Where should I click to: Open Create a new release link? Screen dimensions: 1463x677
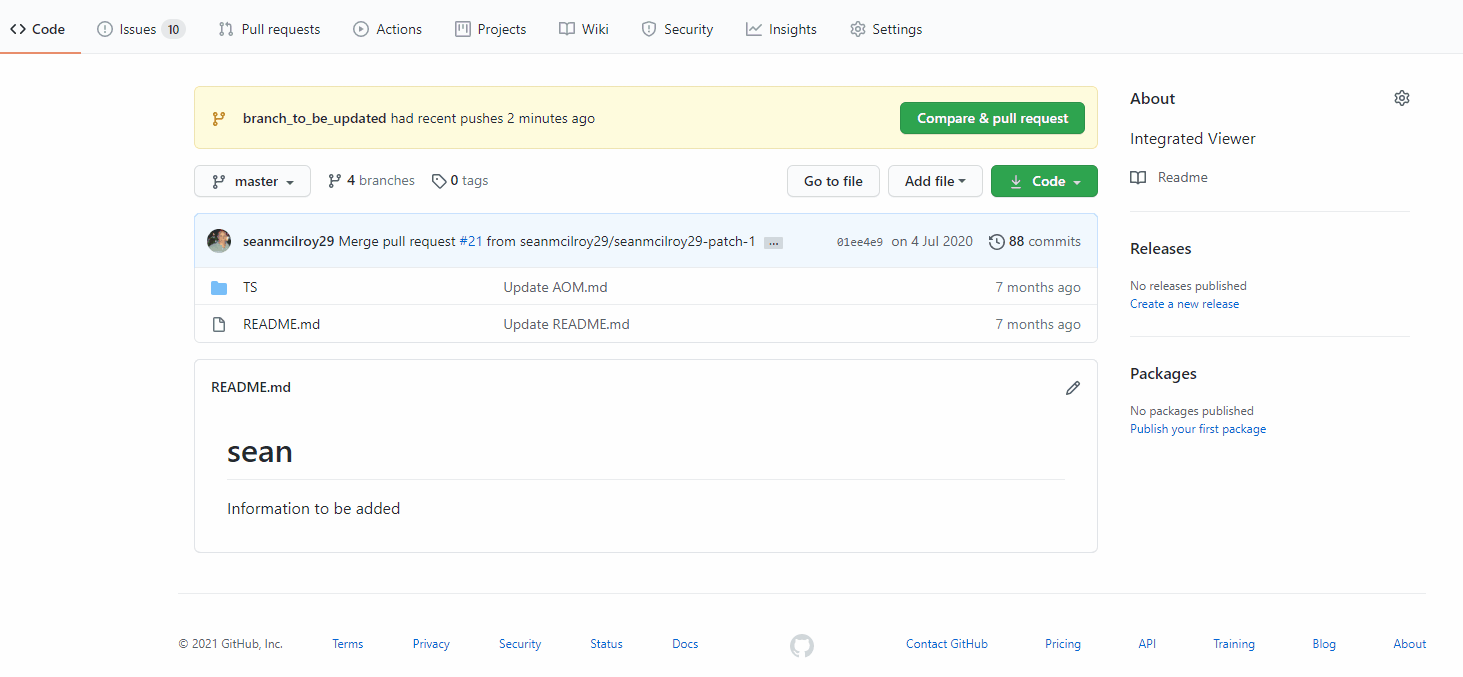coord(1184,303)
